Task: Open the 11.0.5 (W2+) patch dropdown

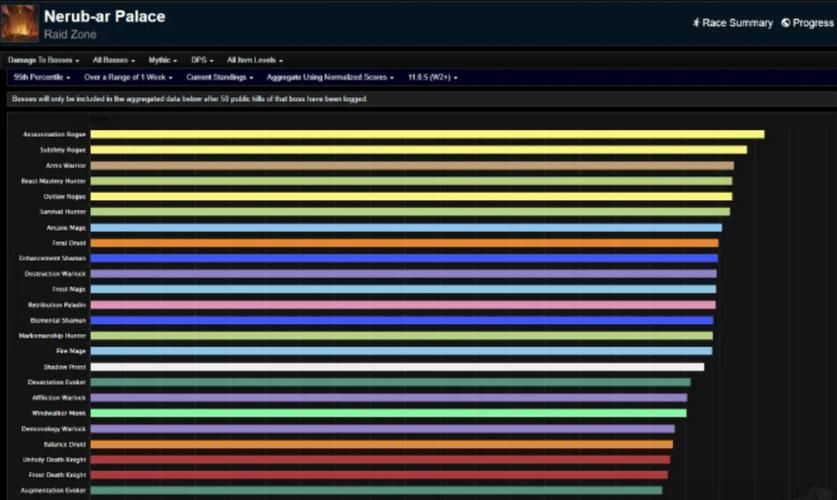Action: pos(432,77)
